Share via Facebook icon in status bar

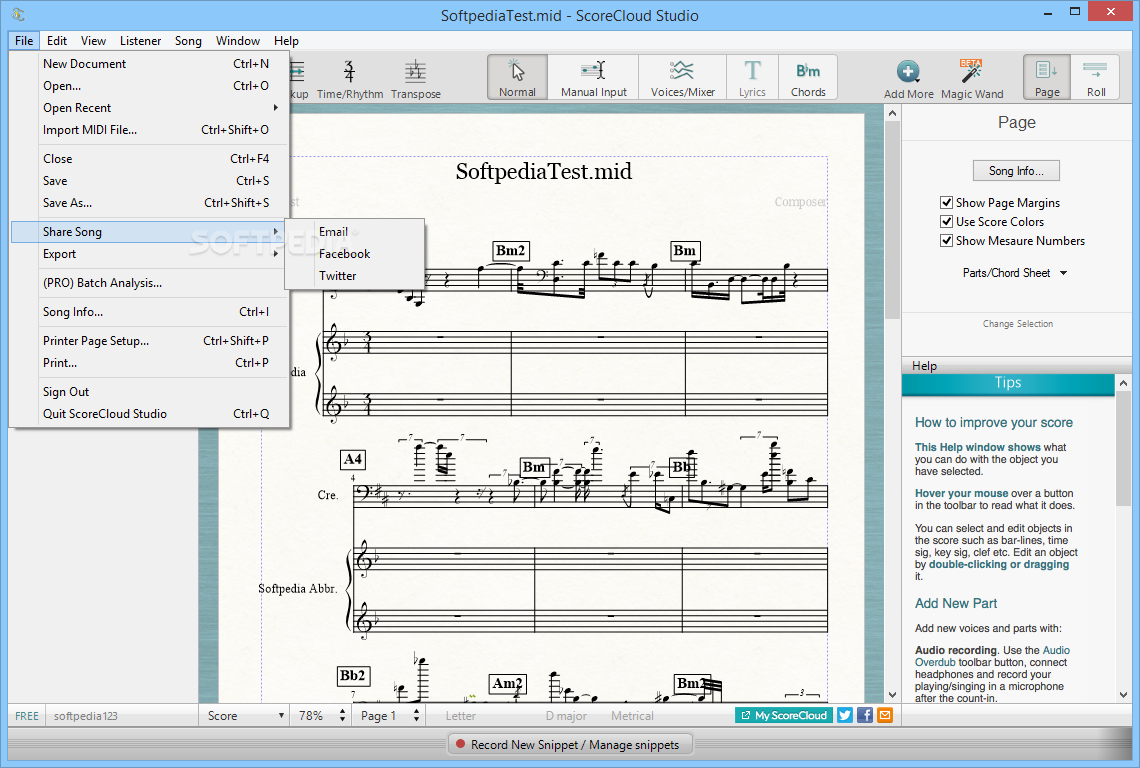point(864,716)
